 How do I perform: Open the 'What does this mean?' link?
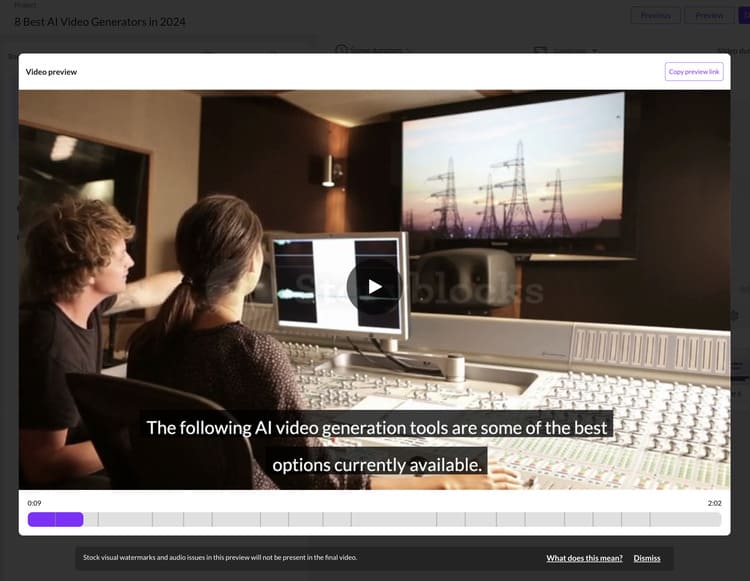tap(584, 558)
